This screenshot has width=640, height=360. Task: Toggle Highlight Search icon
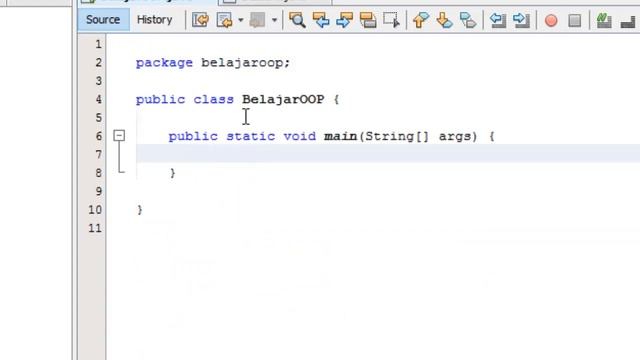(x=368, y=20)
